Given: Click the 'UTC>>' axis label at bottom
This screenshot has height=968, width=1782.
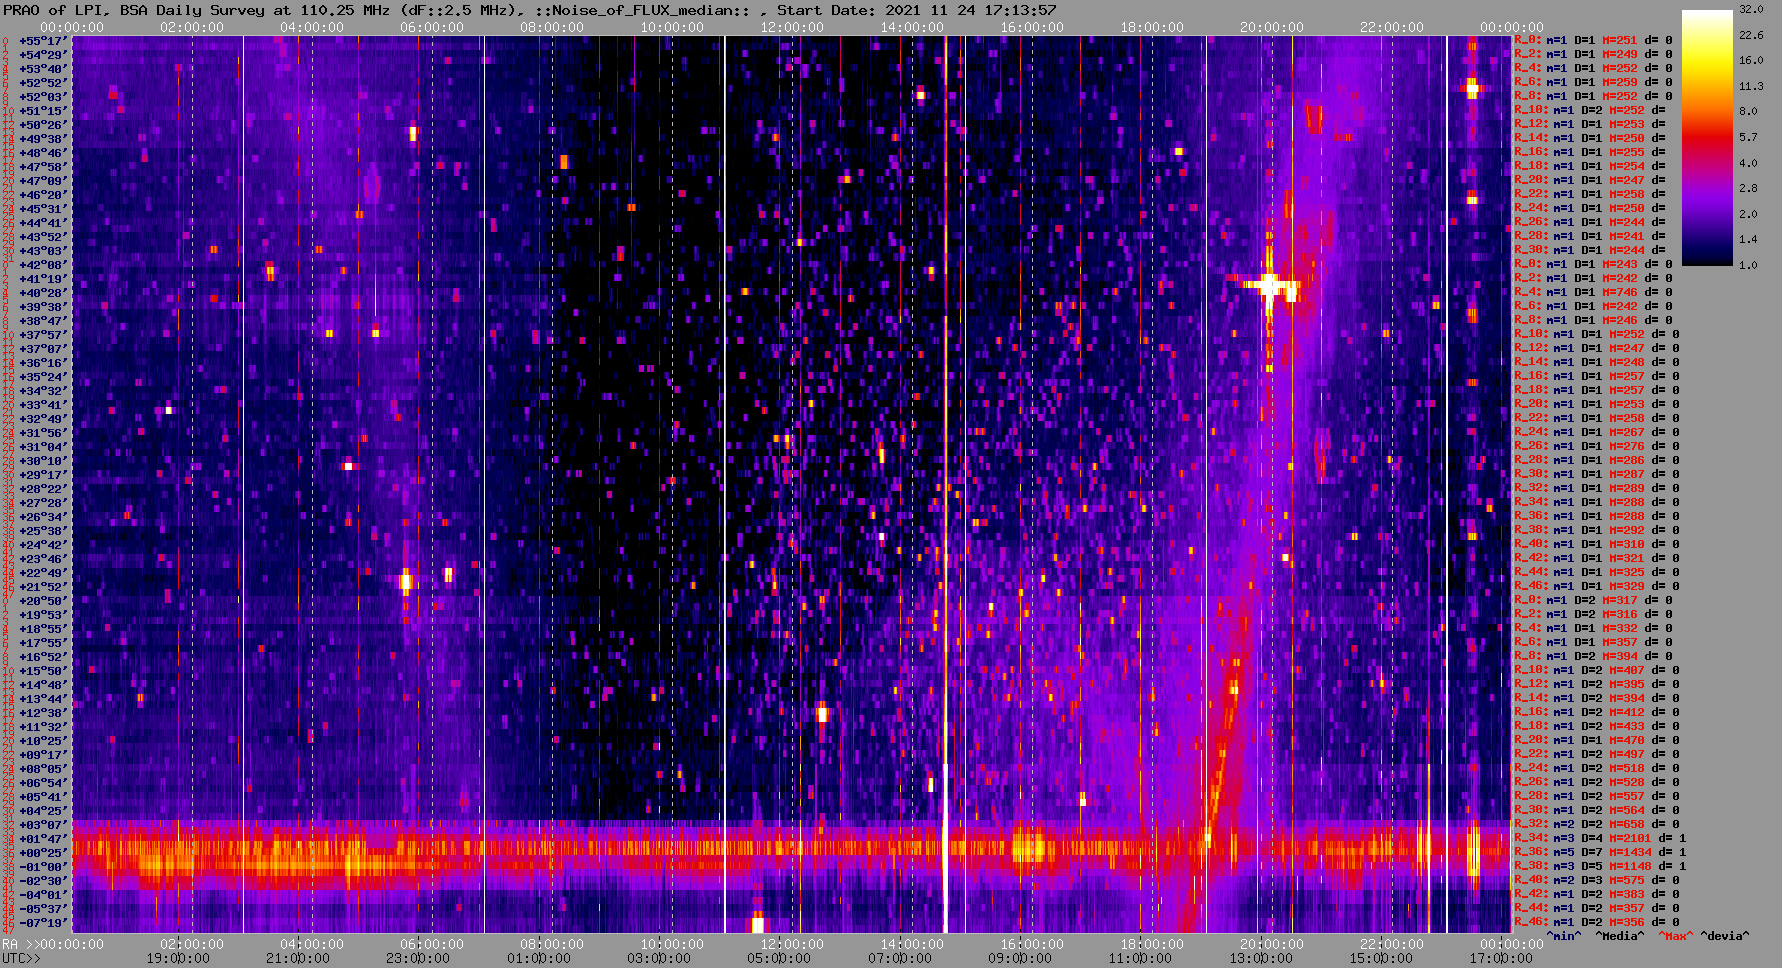Looking at the screenshot, I should pyautogui.click(x=22, y=958).
